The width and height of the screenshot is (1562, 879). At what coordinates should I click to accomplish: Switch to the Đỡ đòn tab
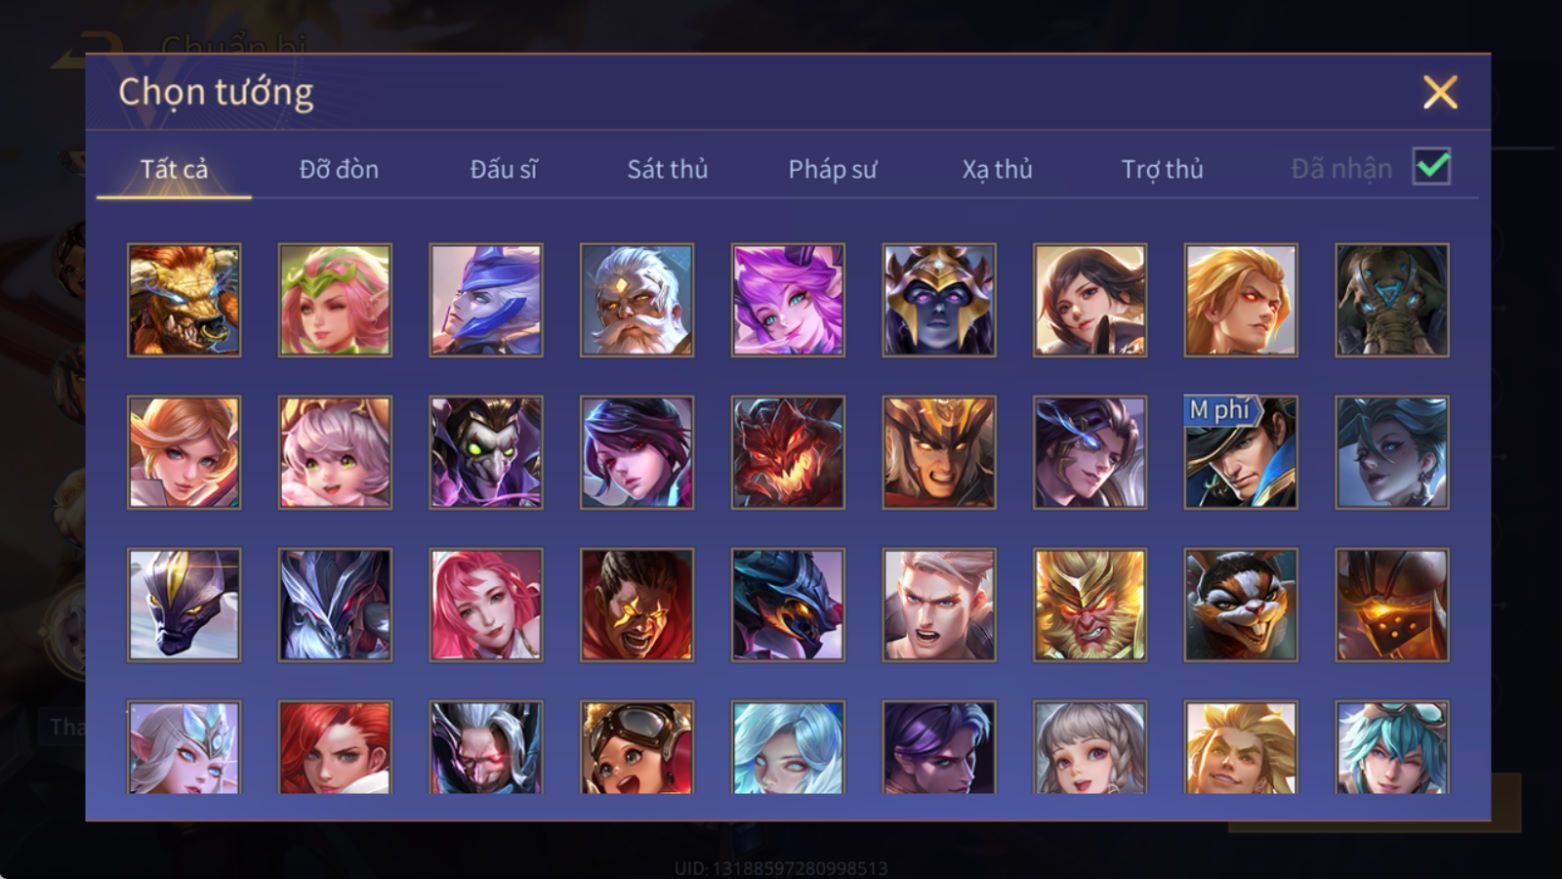339,169
